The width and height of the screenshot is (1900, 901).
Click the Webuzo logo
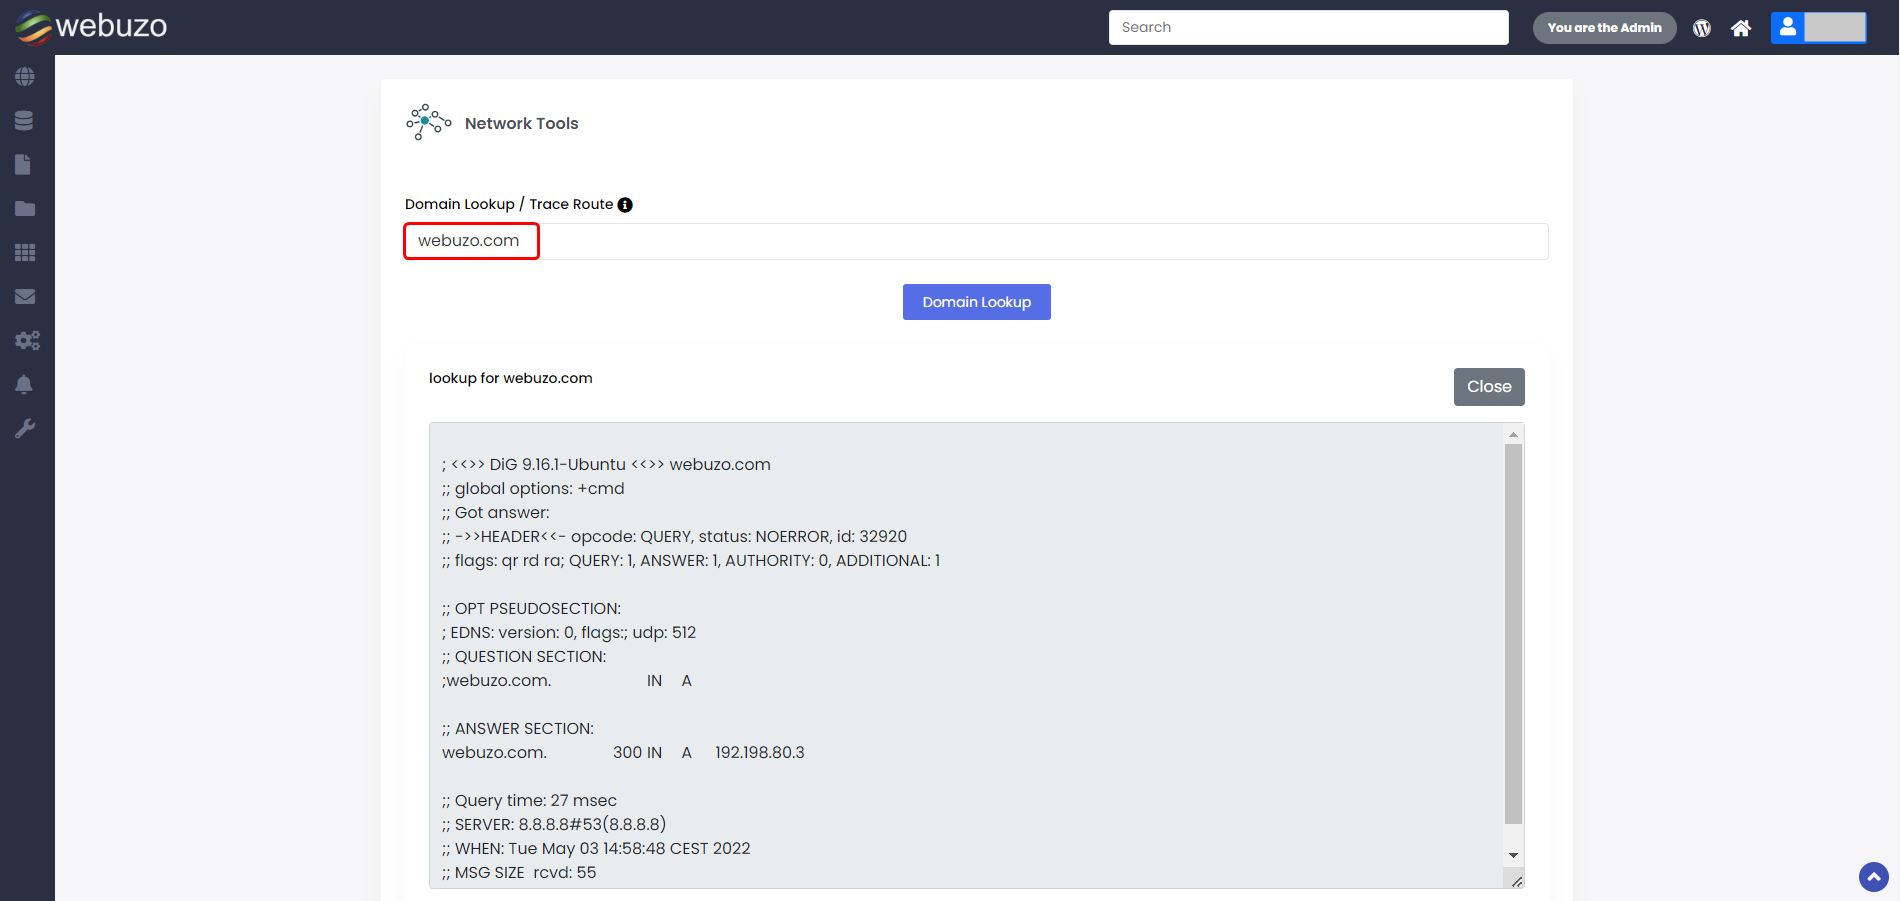91,27
